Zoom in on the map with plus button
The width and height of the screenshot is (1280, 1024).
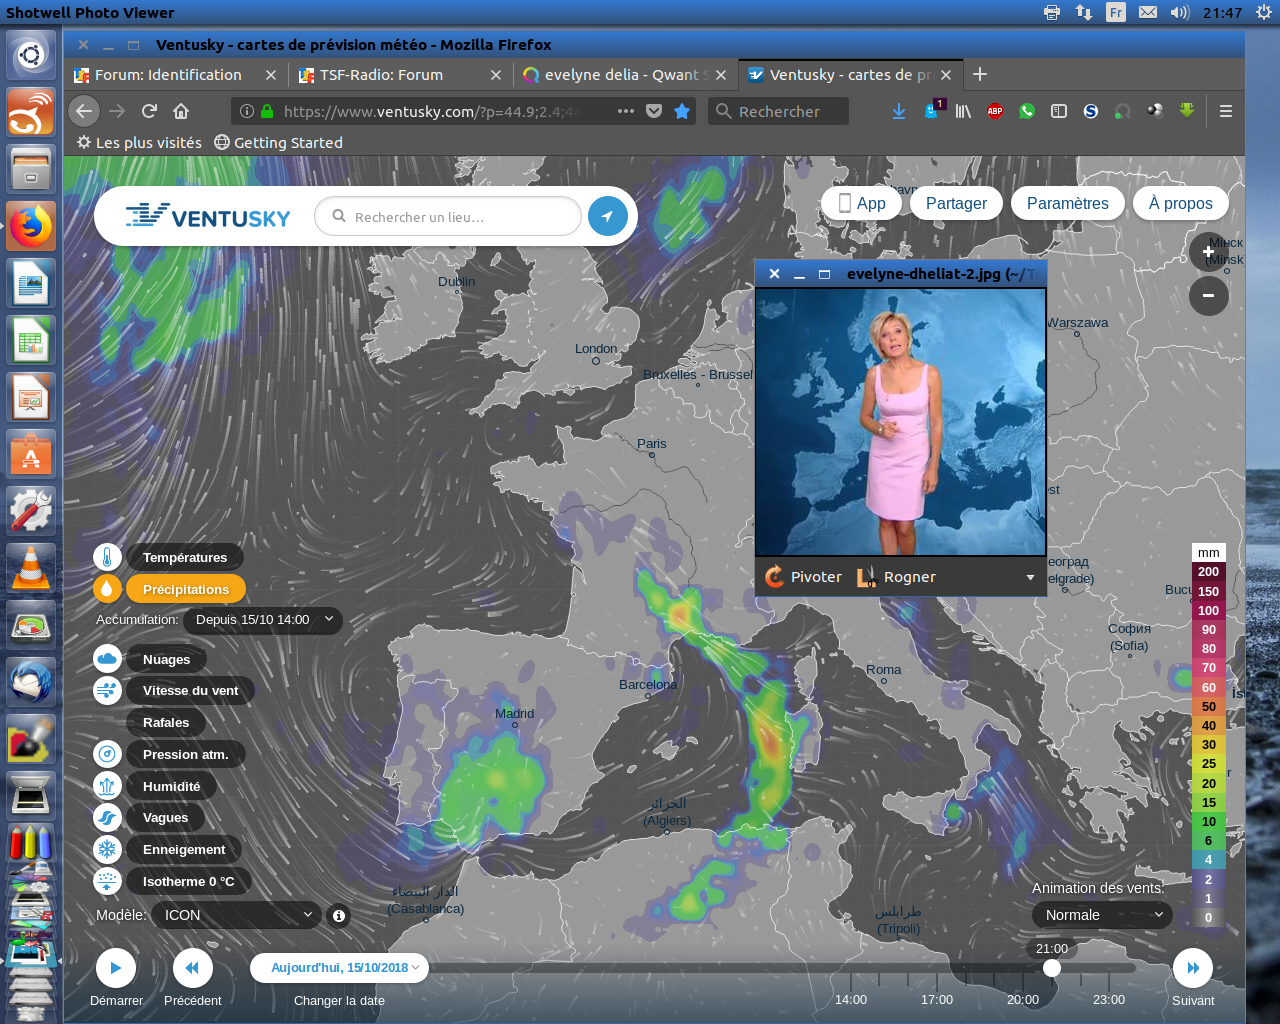(1208, 252)
